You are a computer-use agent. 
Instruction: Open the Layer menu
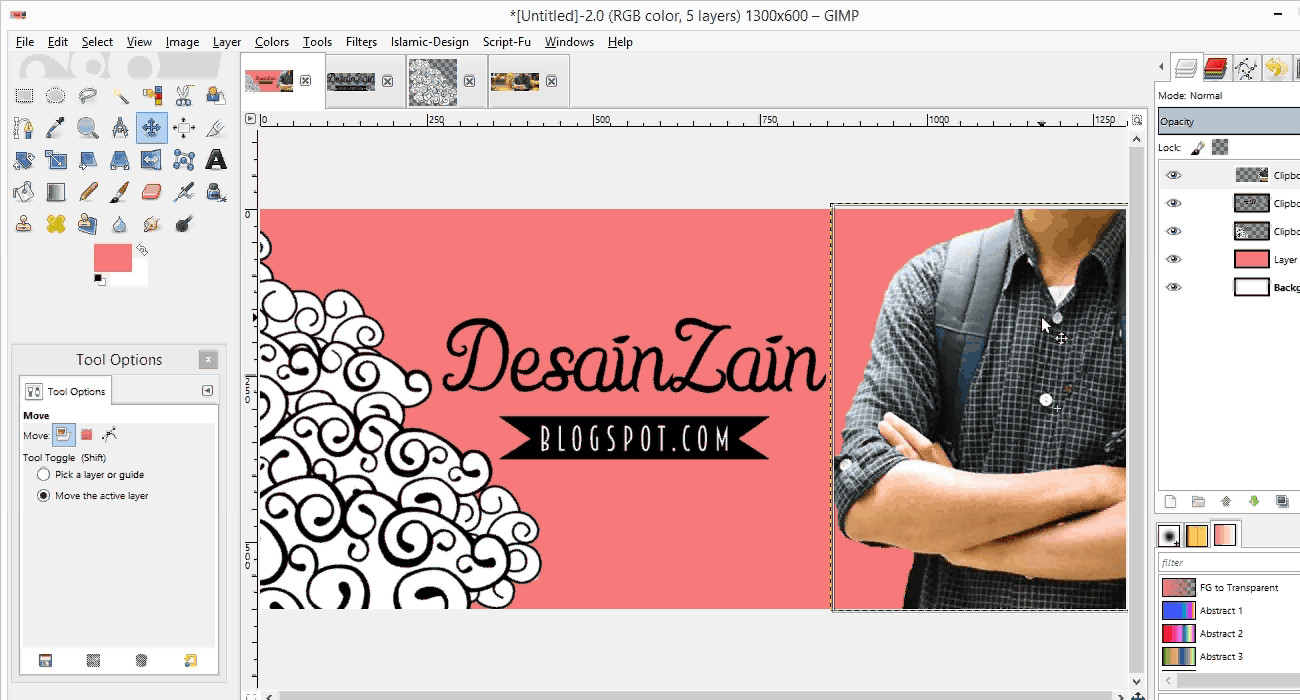(x=227, y=42)
